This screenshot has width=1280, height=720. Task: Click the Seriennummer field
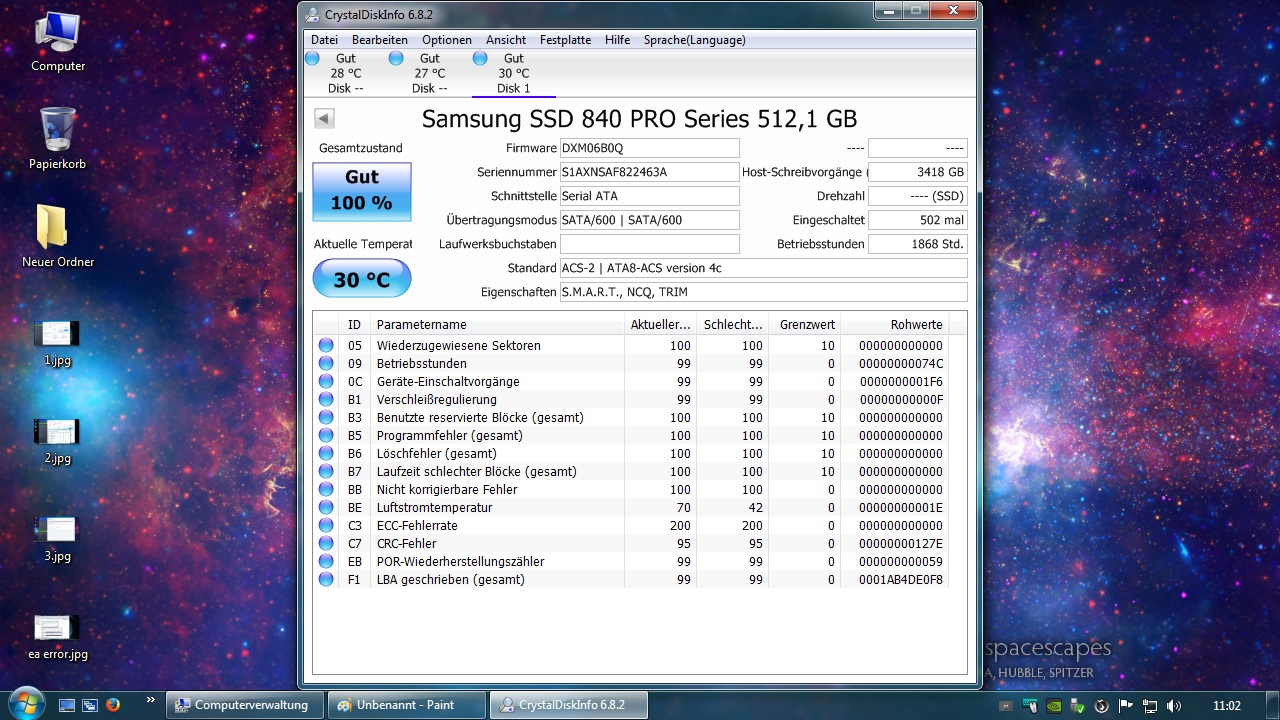[x=649, y=172]
